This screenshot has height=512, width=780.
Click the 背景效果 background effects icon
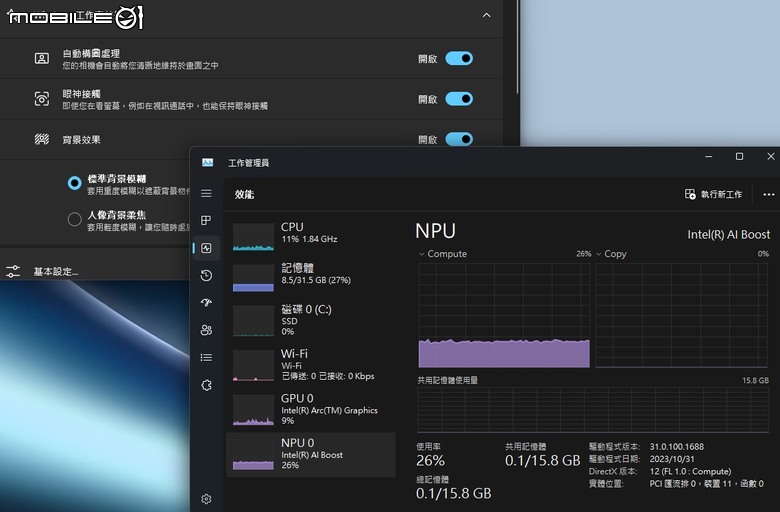pos(42,139)
